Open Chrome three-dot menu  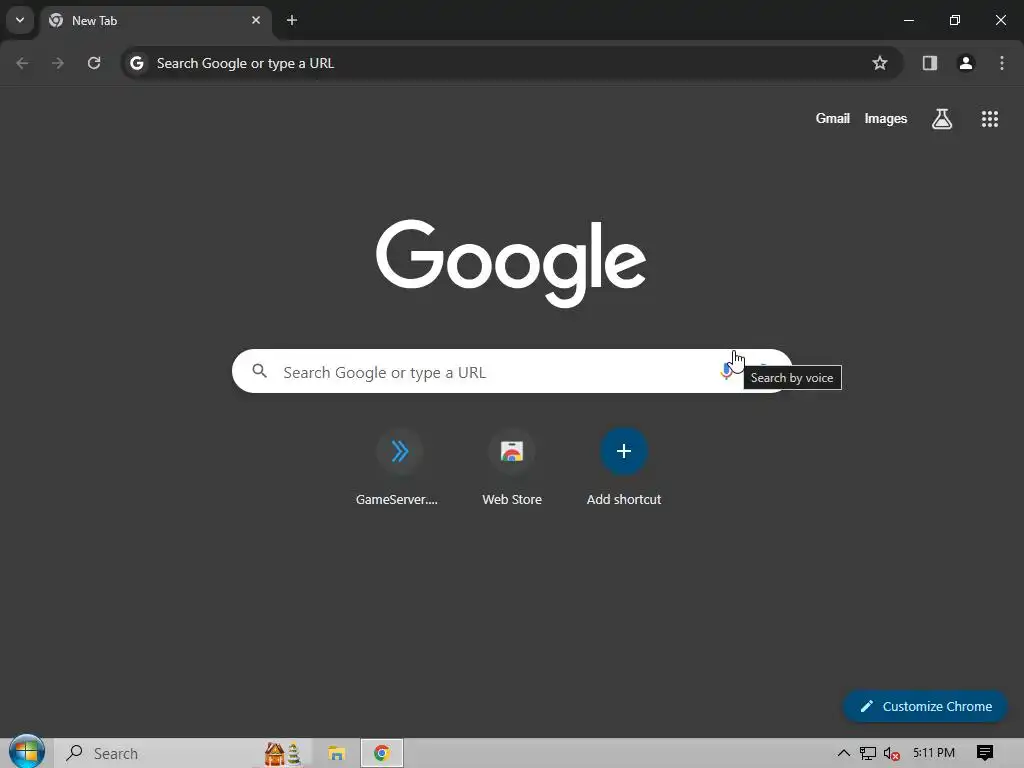[1002, 63]
